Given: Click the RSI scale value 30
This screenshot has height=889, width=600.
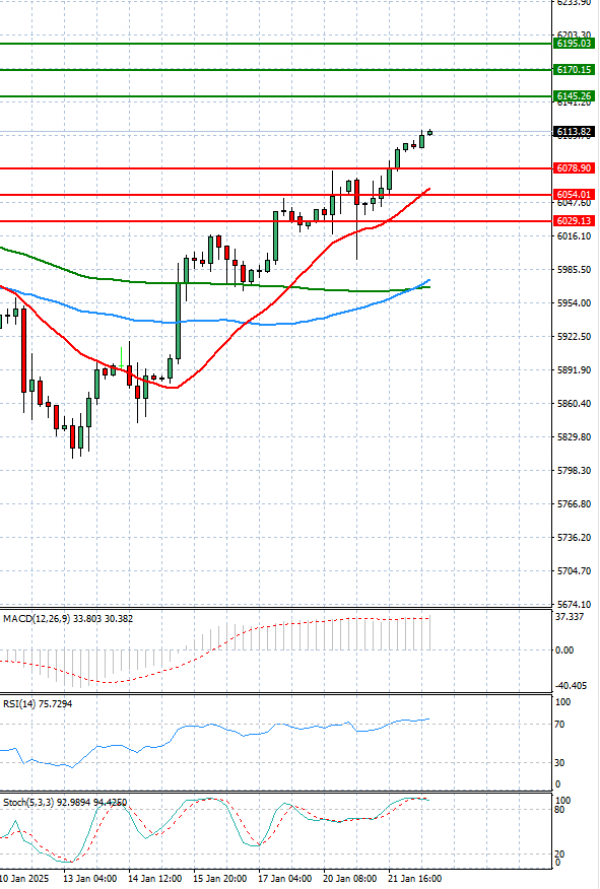Looking at the screenshot, I should pyautogui.click(x=560, y=763).
